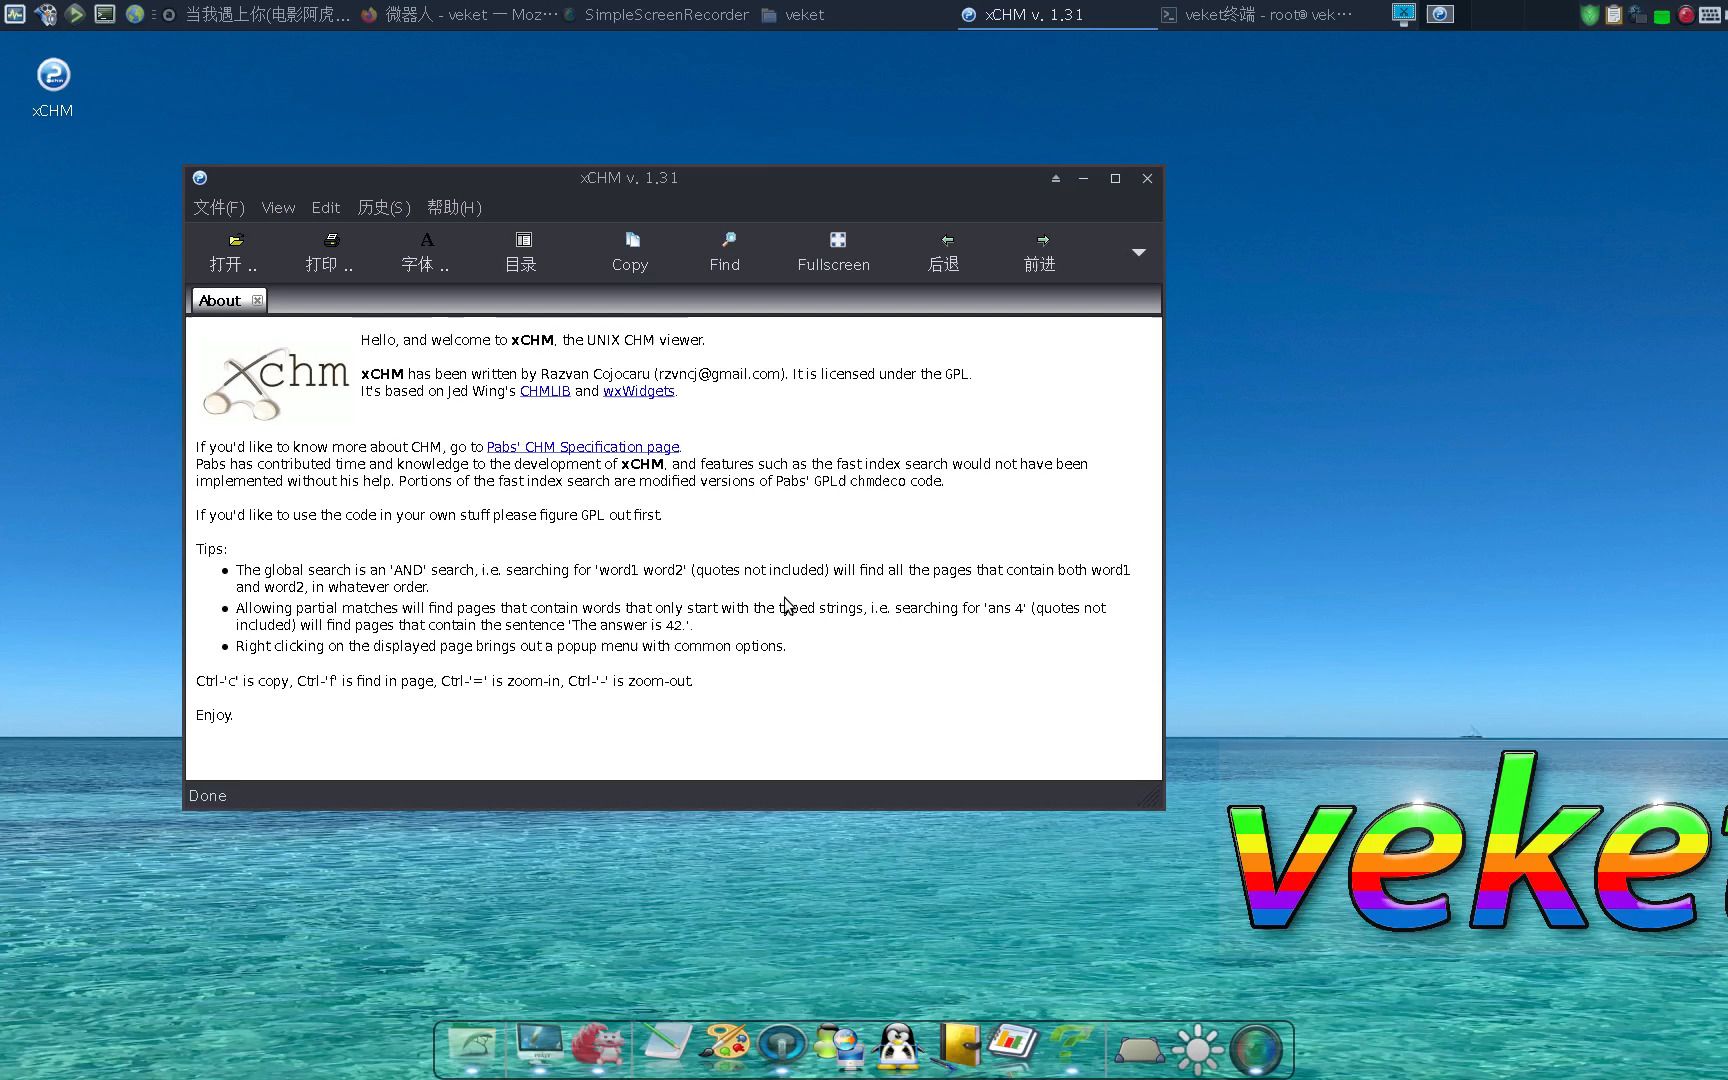
Task: Open the 历史(S) menu
Action: coord(384,207)
